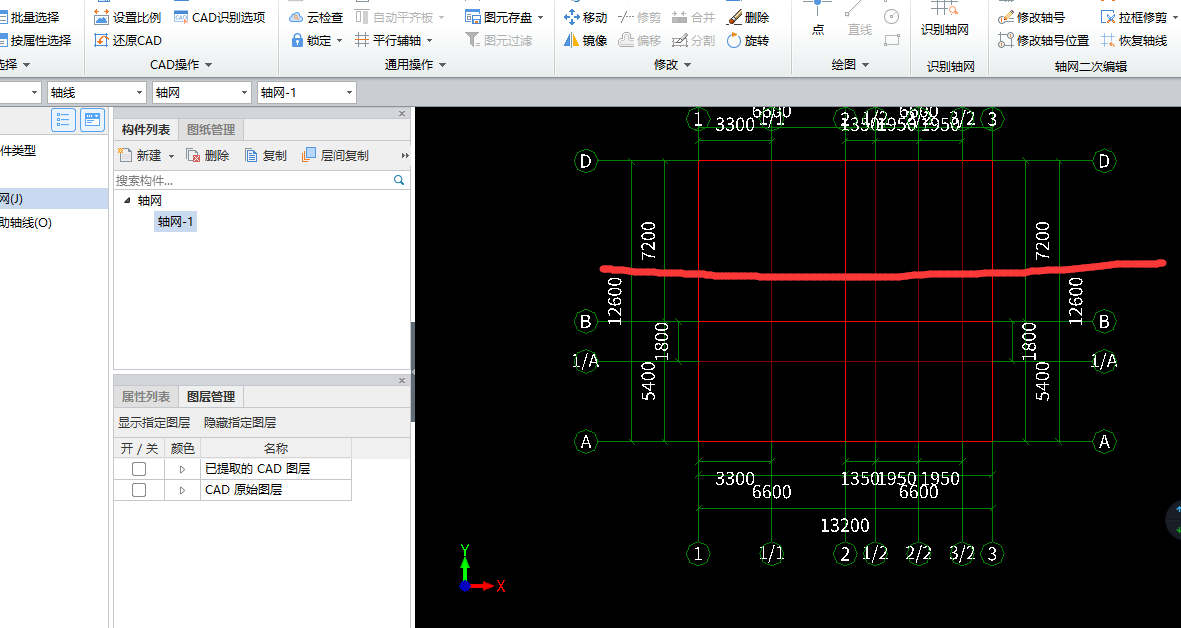The image size is (1181, 628).
Task: Select the 点 point drawing tool
Action: 818,19
